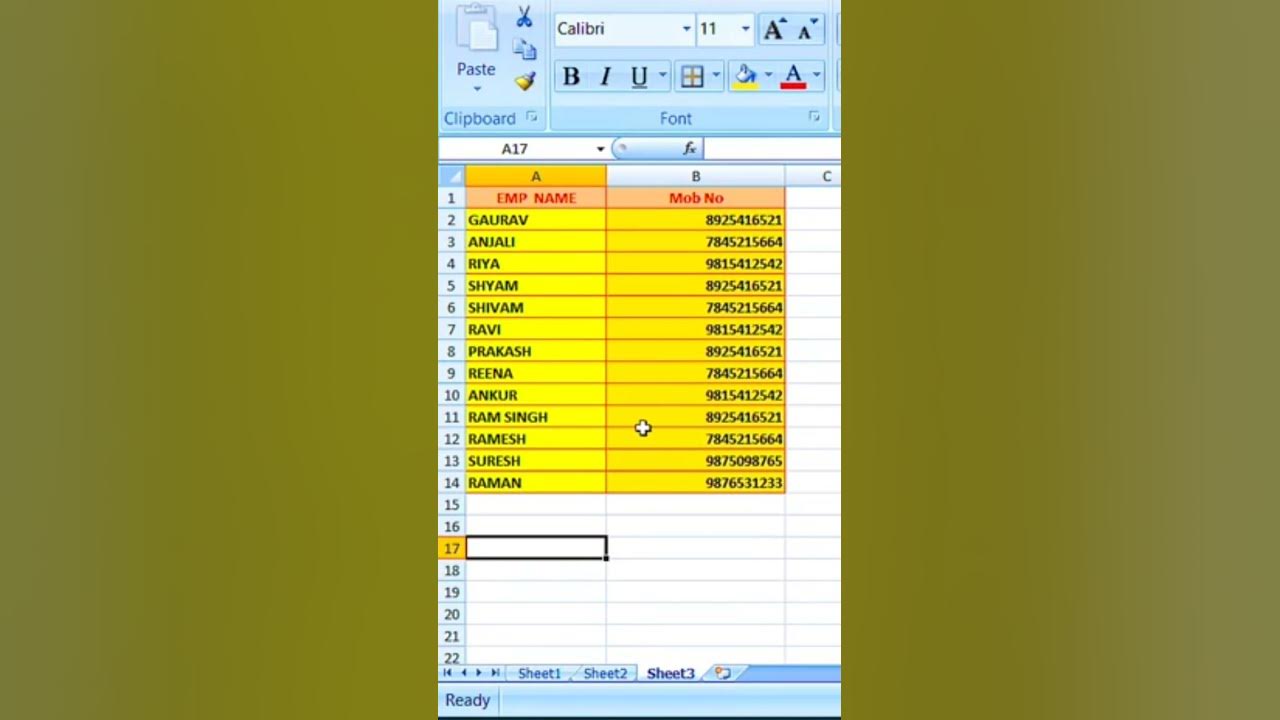
Task: Expand the font size dropdown arrow
Action: point(746,29)
